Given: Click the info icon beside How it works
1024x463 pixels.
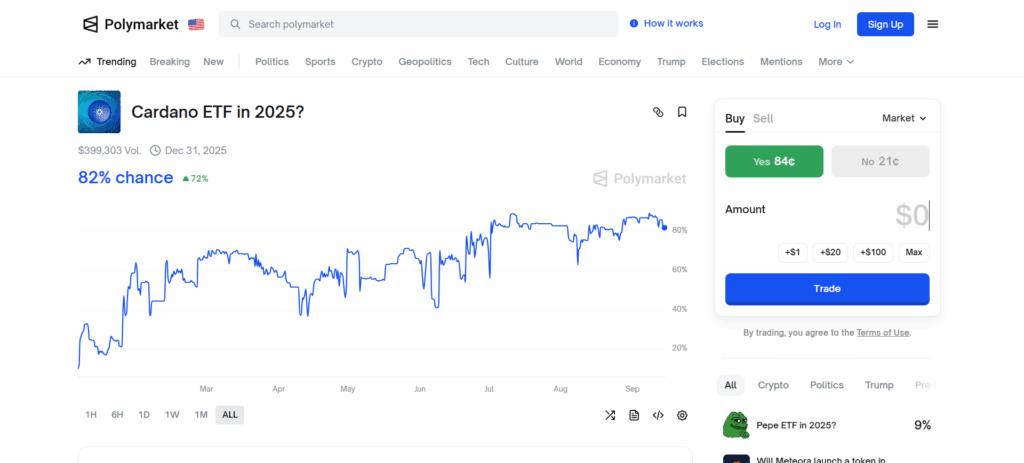Looking at the screenshot, I should (633, 24).
